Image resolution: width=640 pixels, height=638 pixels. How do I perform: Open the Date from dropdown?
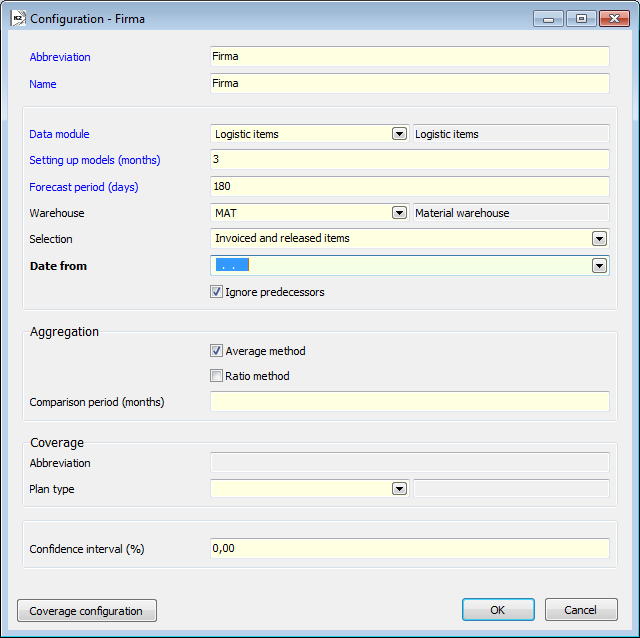(599, 266)
